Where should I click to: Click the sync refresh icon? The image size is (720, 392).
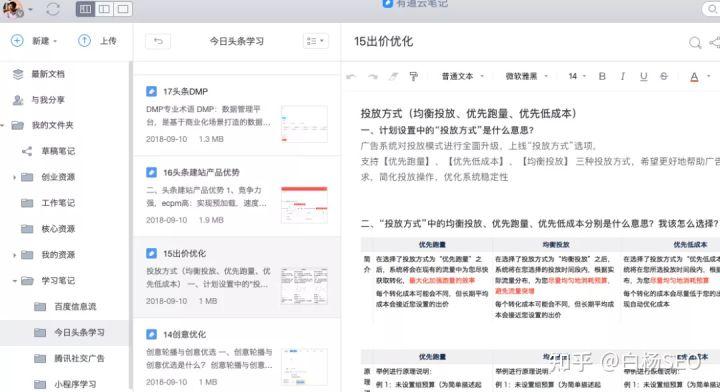tap(53, 9)
